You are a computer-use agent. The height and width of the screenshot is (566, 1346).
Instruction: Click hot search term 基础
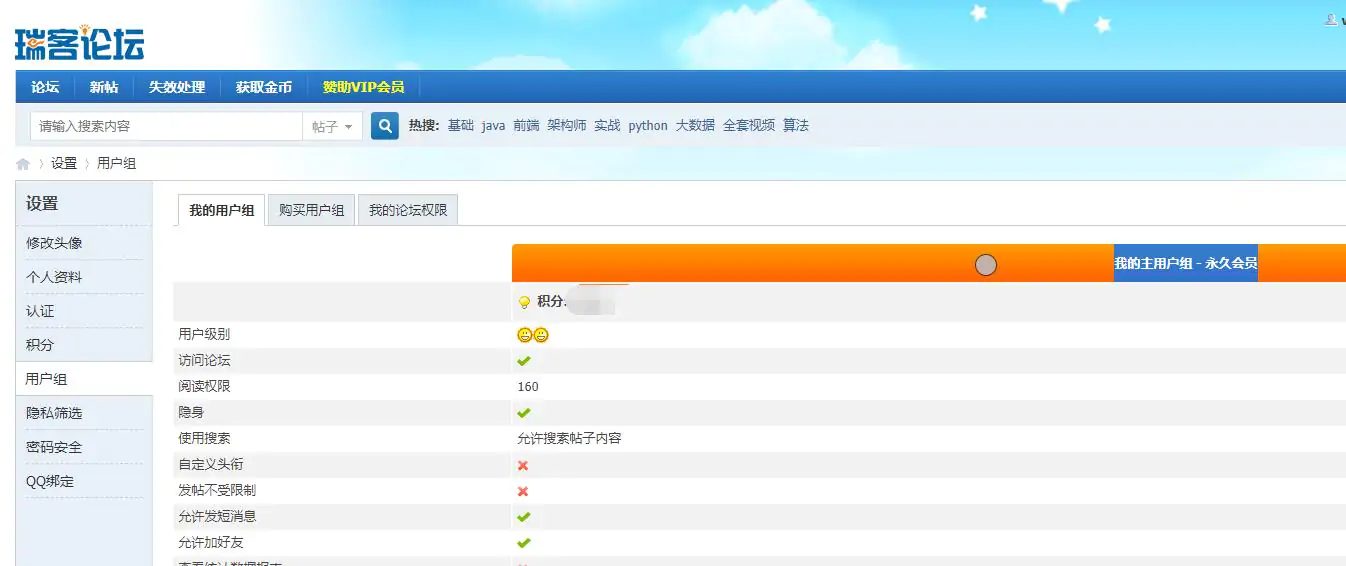(x=461, y=125)
